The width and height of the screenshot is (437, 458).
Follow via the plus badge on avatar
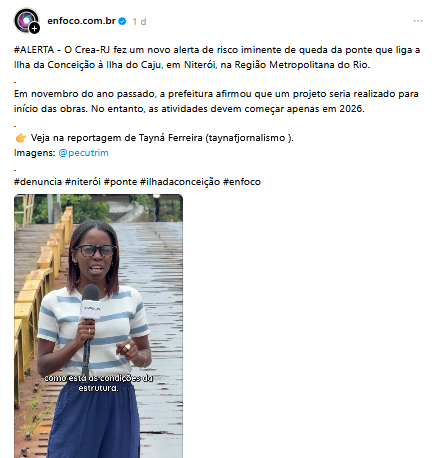pos(34,29)
